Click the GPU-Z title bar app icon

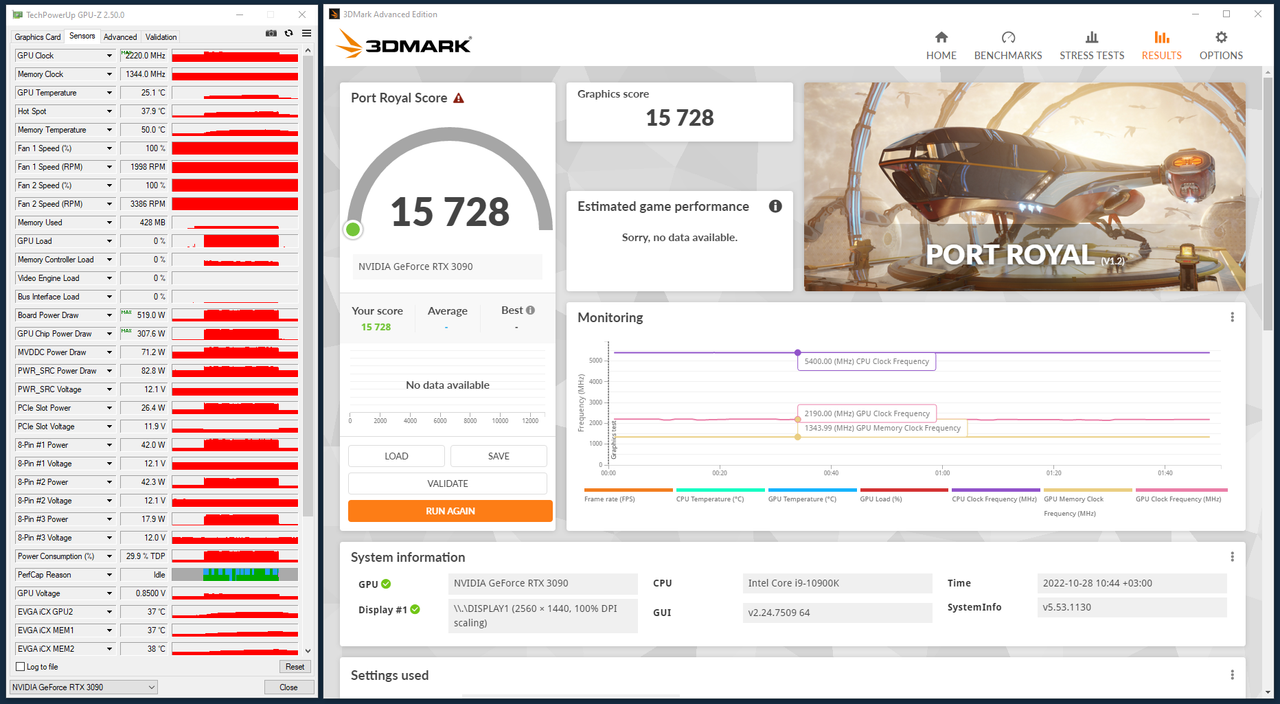coord(15,15)
